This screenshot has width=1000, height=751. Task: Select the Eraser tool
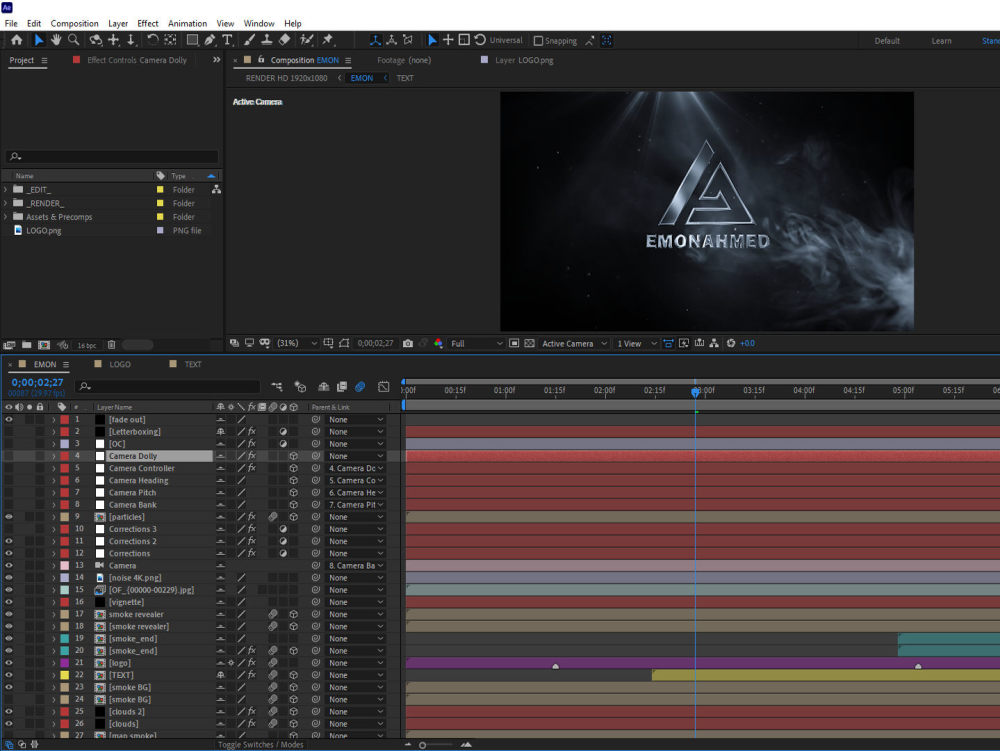point(284,40)
